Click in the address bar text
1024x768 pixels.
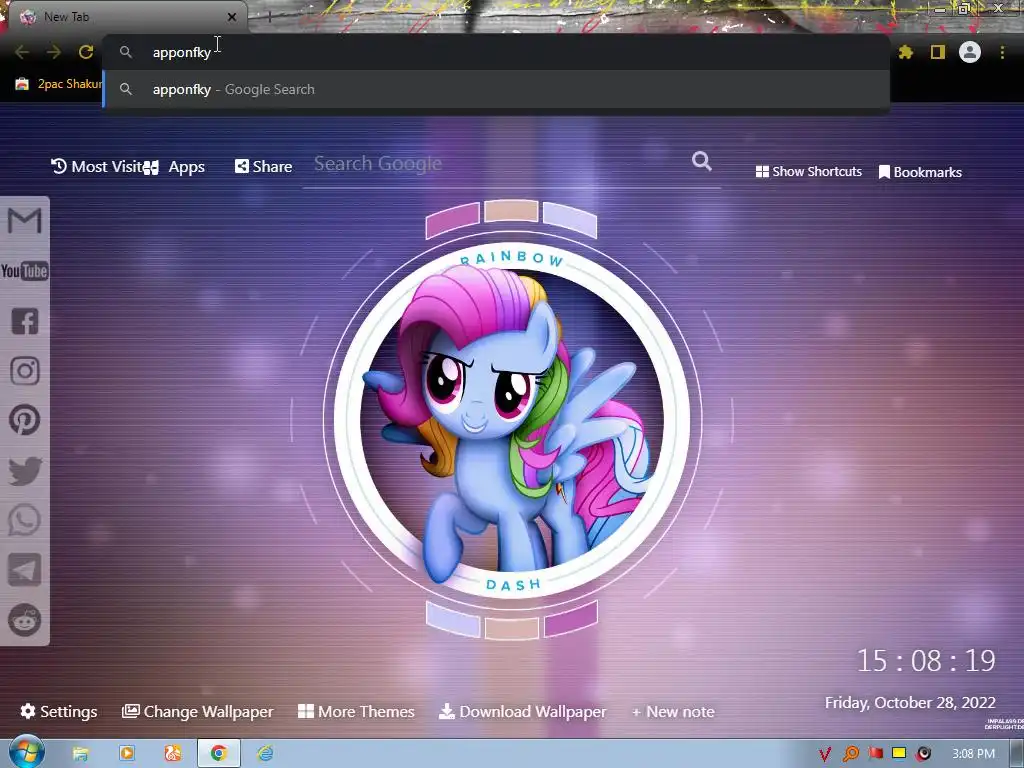[182, 52]
